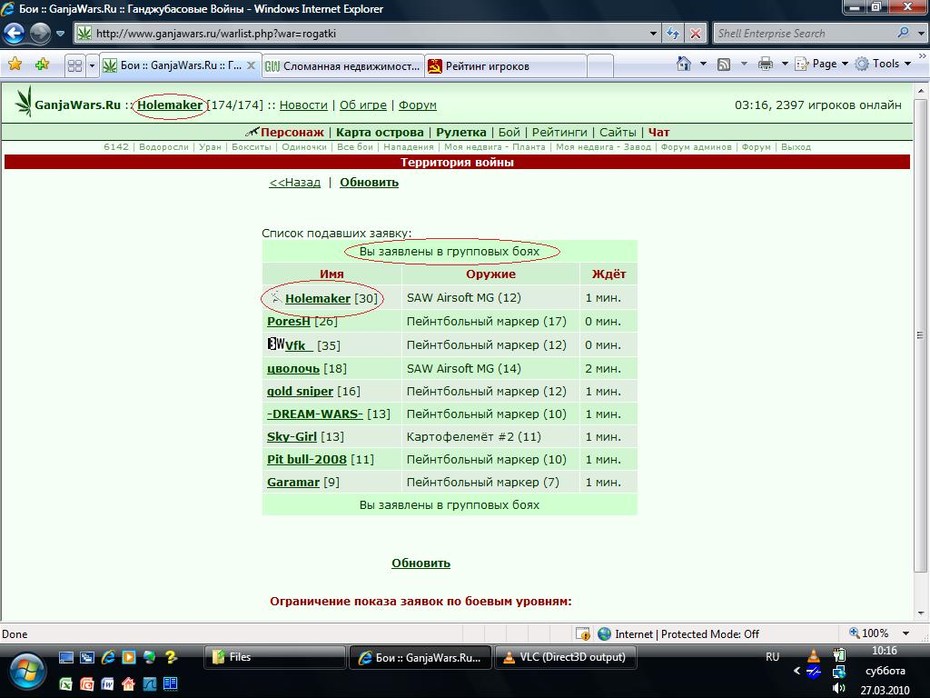This screenshot has height=698, width=930.
Task: Open a new blank tab
Action: point(600,66)
